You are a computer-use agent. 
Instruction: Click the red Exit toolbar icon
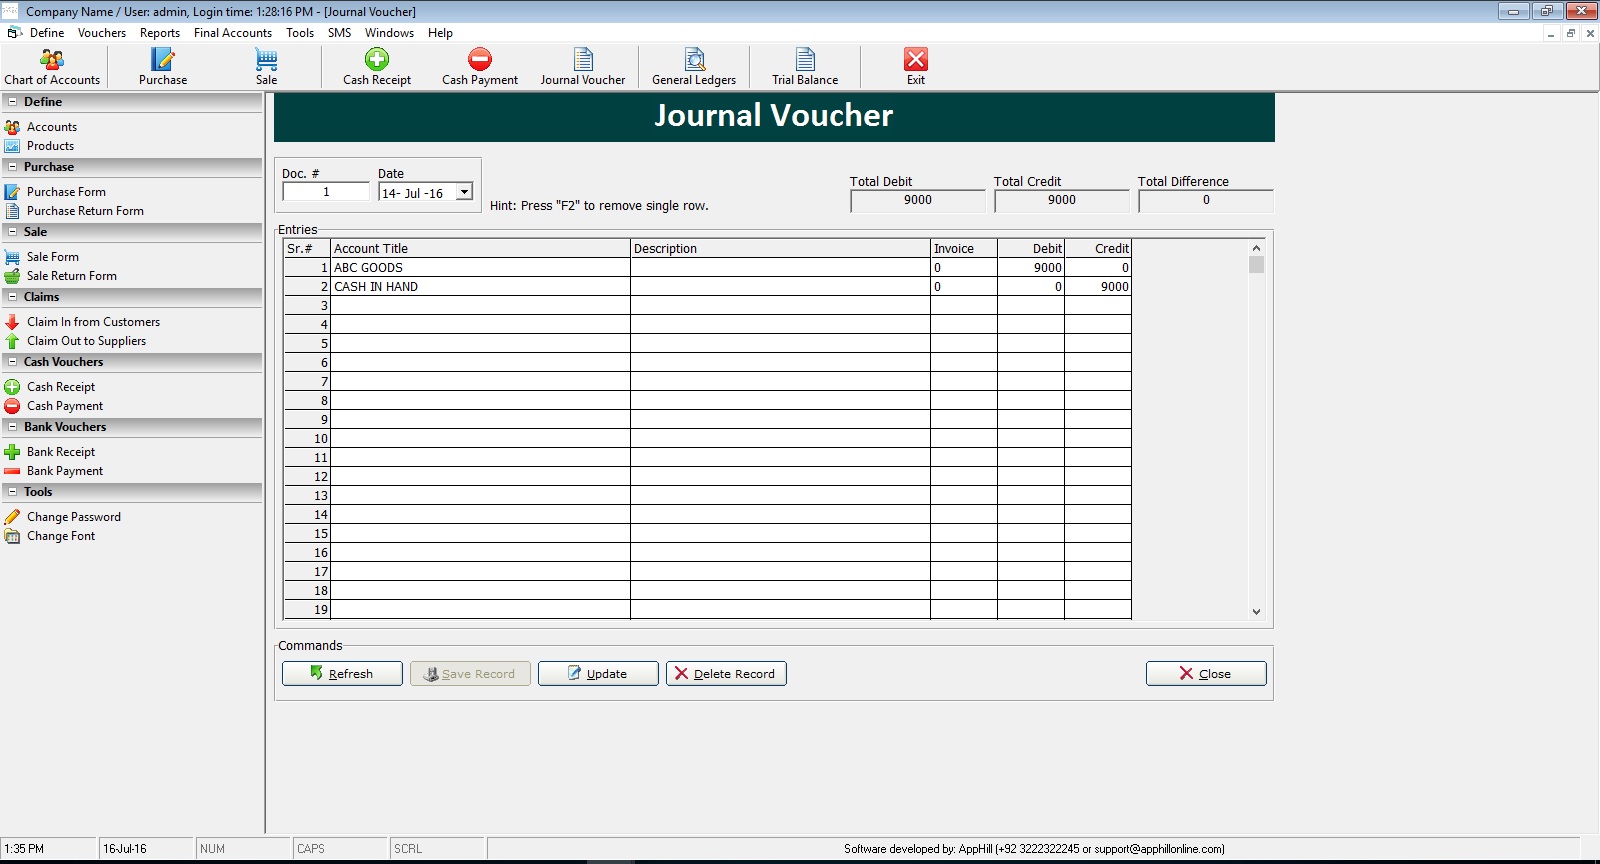[x=915, y=67]
